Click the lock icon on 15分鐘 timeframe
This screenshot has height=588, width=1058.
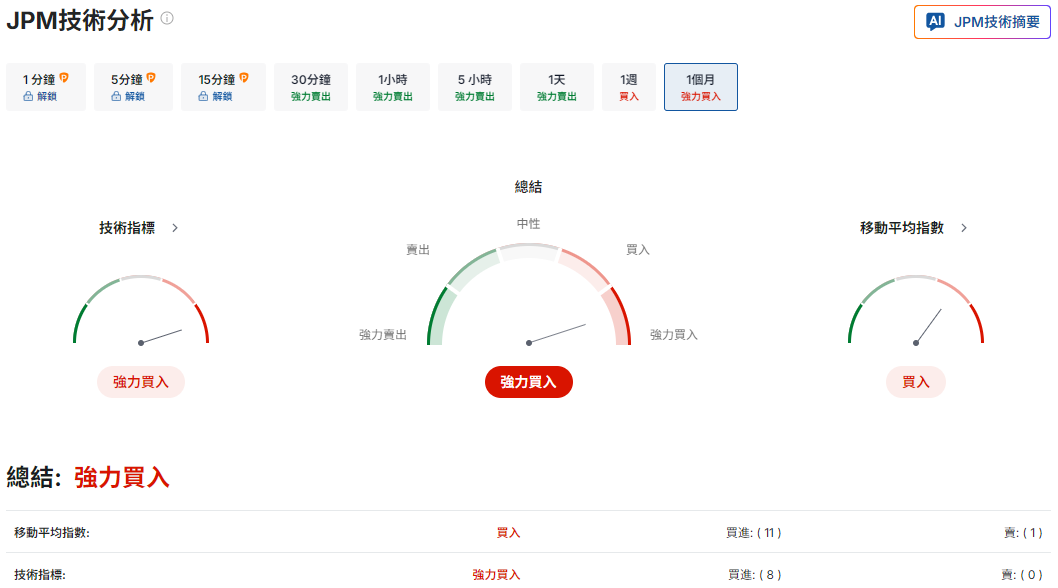coord(203,96)
